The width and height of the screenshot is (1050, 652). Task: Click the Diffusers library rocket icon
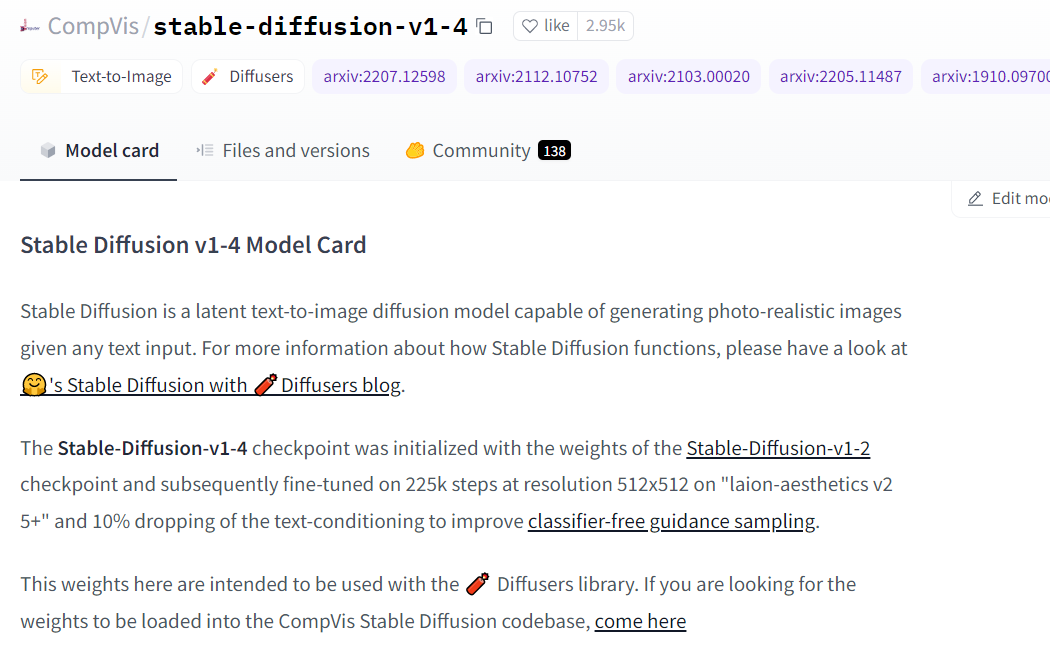click(208, 76)
